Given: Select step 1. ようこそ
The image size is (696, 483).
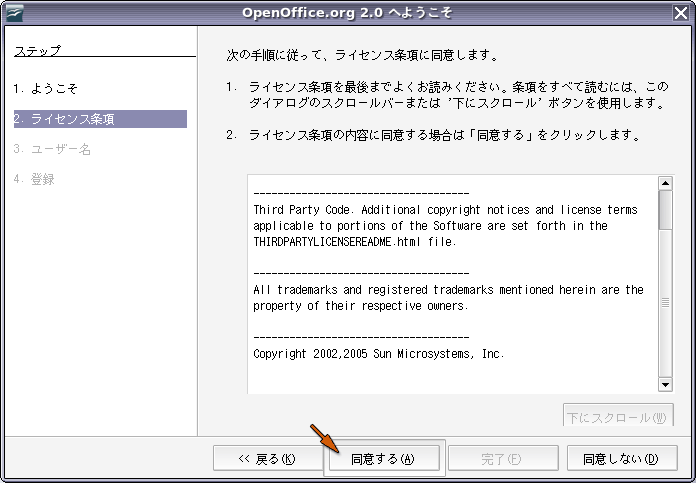Looking at the screenshot, I should tap(45, 88).
